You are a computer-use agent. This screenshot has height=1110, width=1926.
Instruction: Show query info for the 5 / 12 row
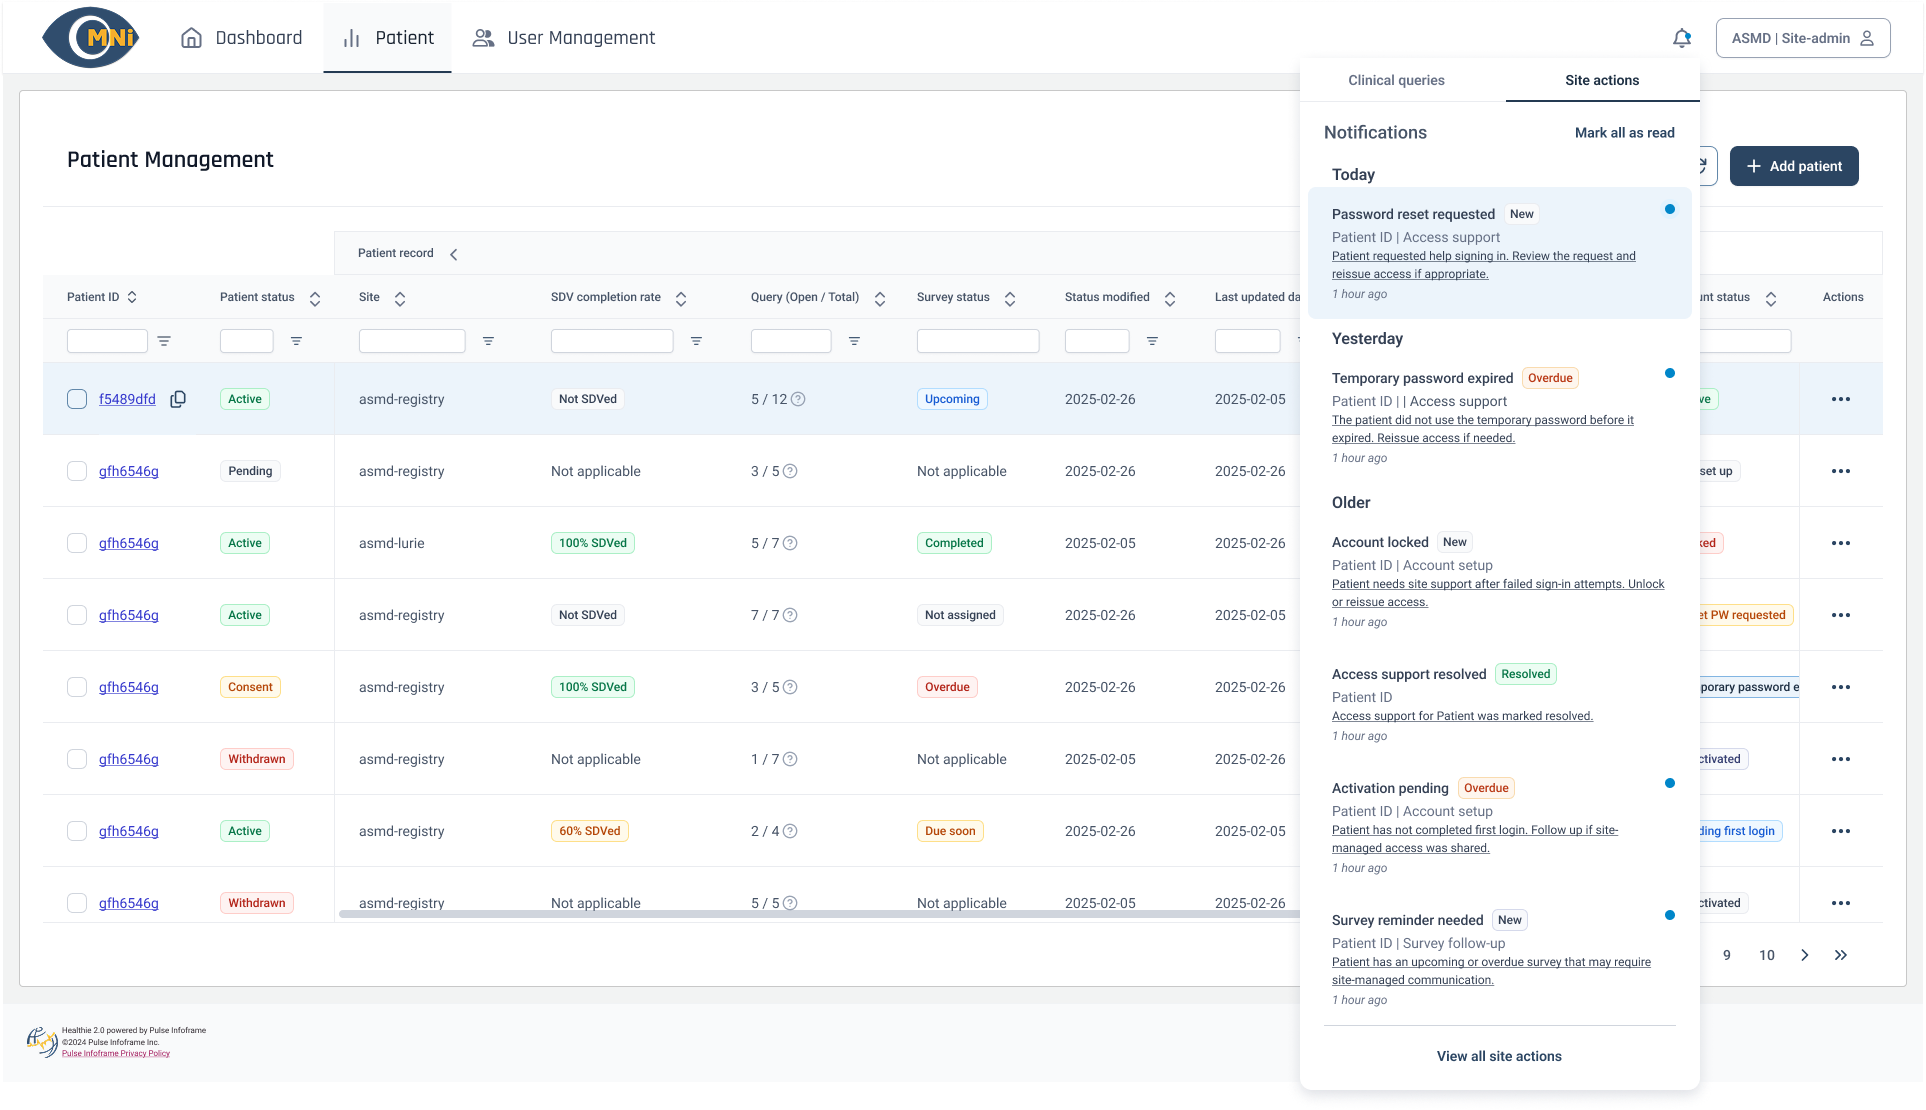[x=798, y=399]
